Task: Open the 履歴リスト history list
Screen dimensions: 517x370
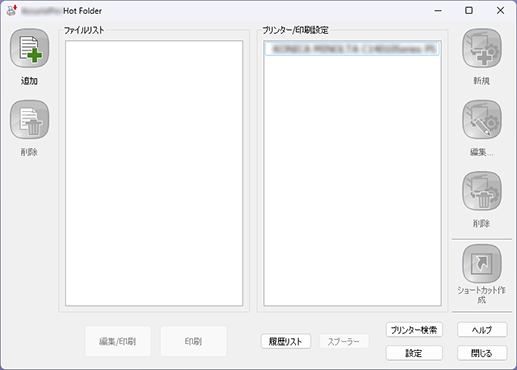Action: 286,341
